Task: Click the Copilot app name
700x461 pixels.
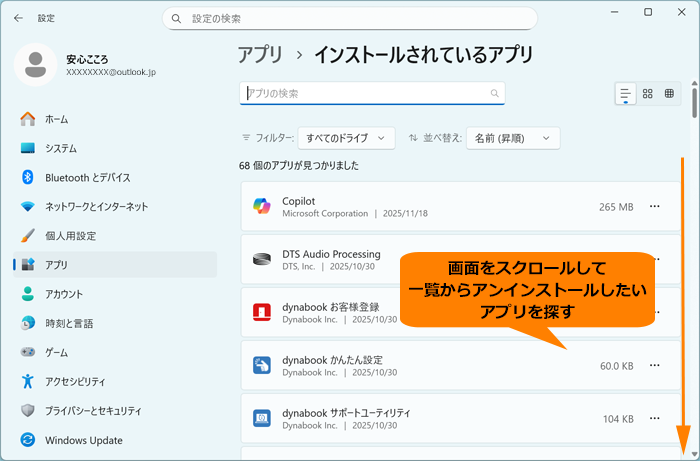Action: pyautogui.click(x=298, y=201)
